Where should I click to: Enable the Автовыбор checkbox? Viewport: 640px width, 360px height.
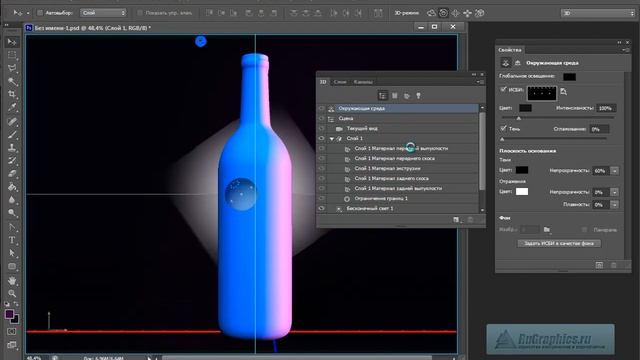40,13
